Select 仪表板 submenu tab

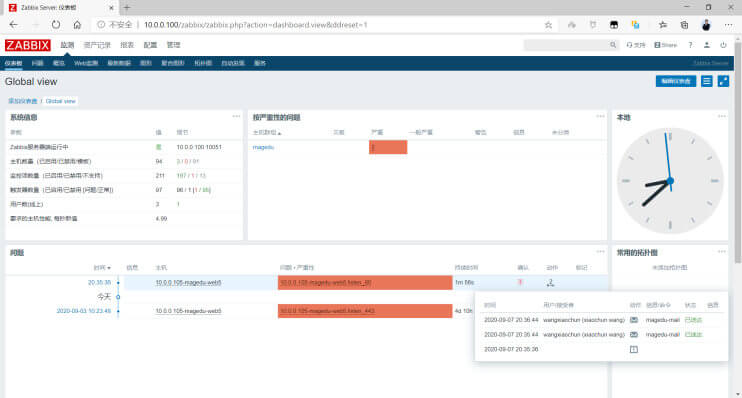[13, 63]
